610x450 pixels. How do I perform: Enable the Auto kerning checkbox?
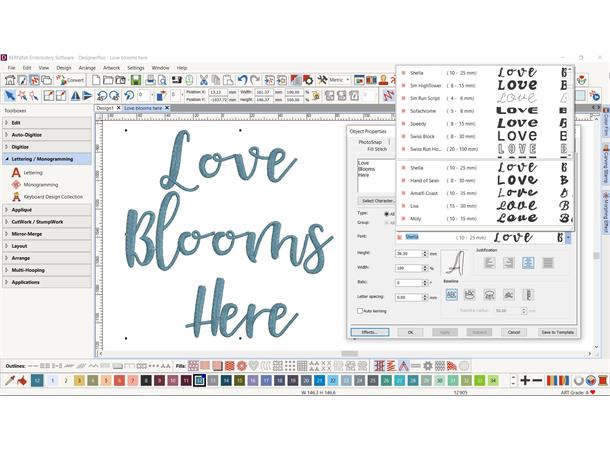coord(362,311)
